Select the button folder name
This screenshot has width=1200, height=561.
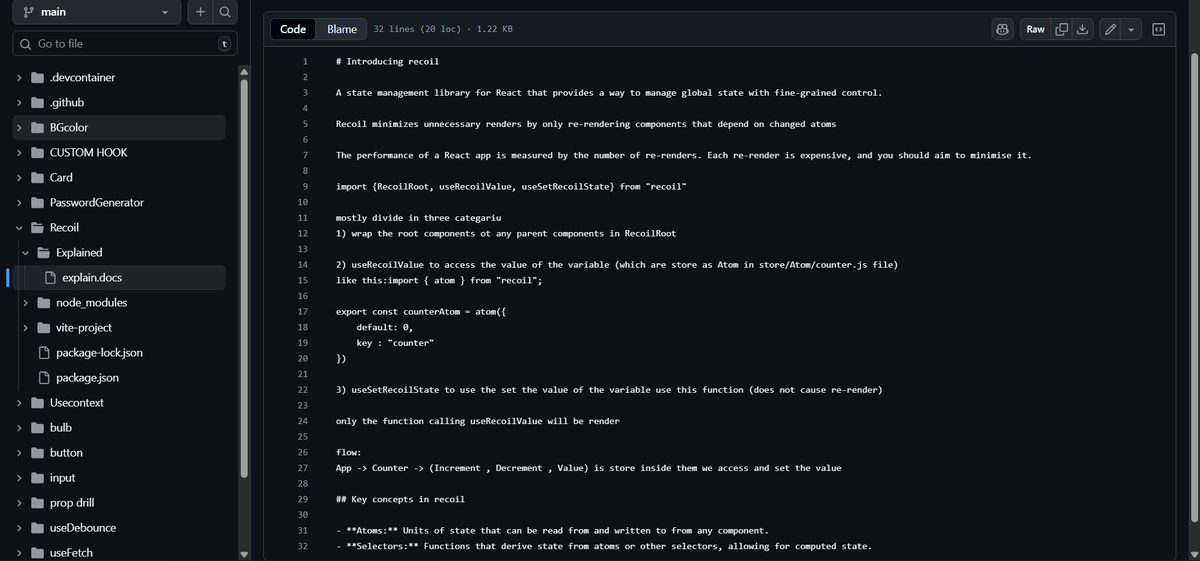point(66,453)
